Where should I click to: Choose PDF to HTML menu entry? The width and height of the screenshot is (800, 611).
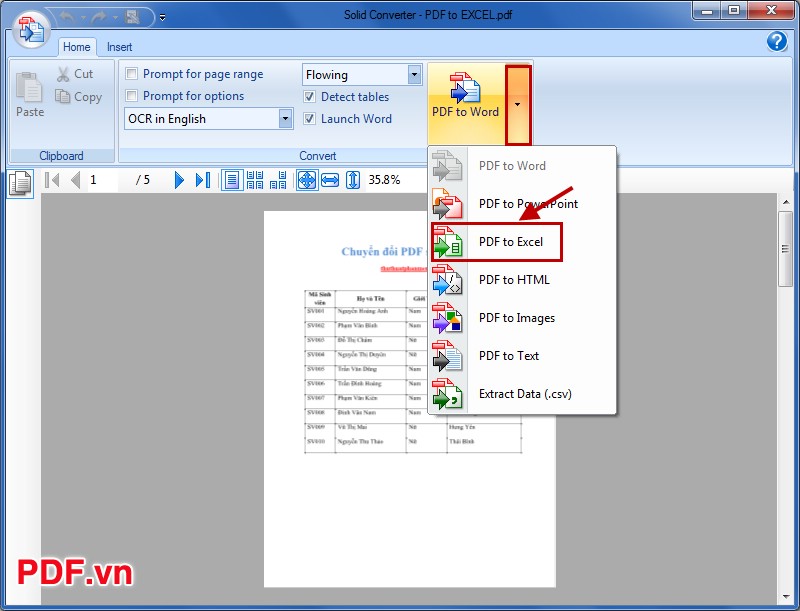pyautogui.click(x=522, y=280)
